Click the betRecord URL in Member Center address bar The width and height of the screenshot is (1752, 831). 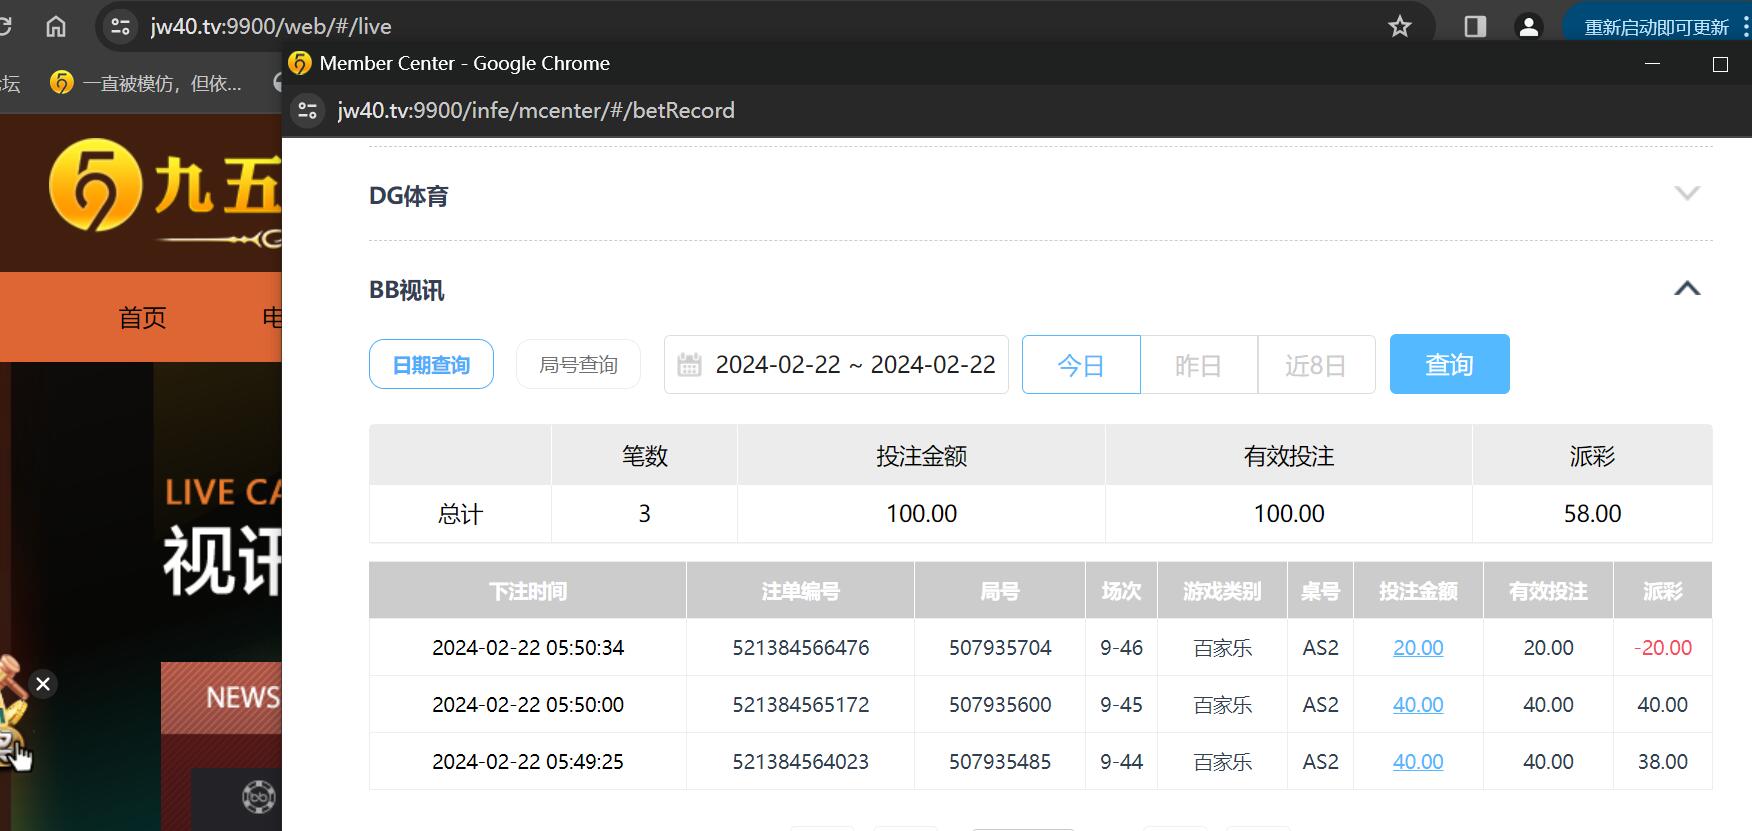click(x=536, y=110)
